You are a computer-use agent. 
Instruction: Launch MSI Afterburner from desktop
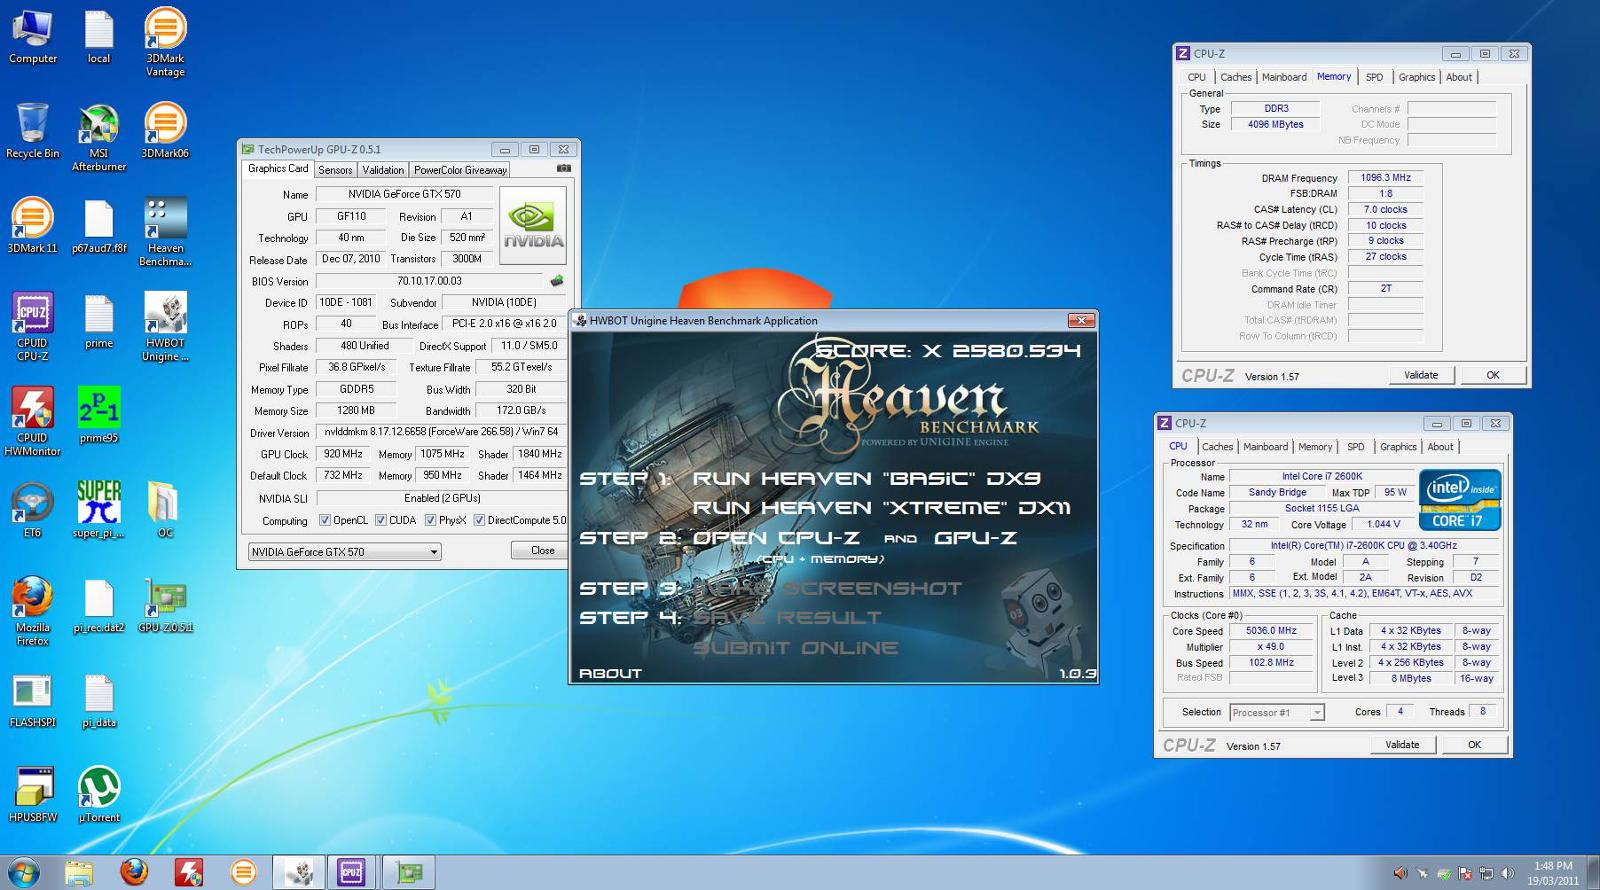point(99,138)
